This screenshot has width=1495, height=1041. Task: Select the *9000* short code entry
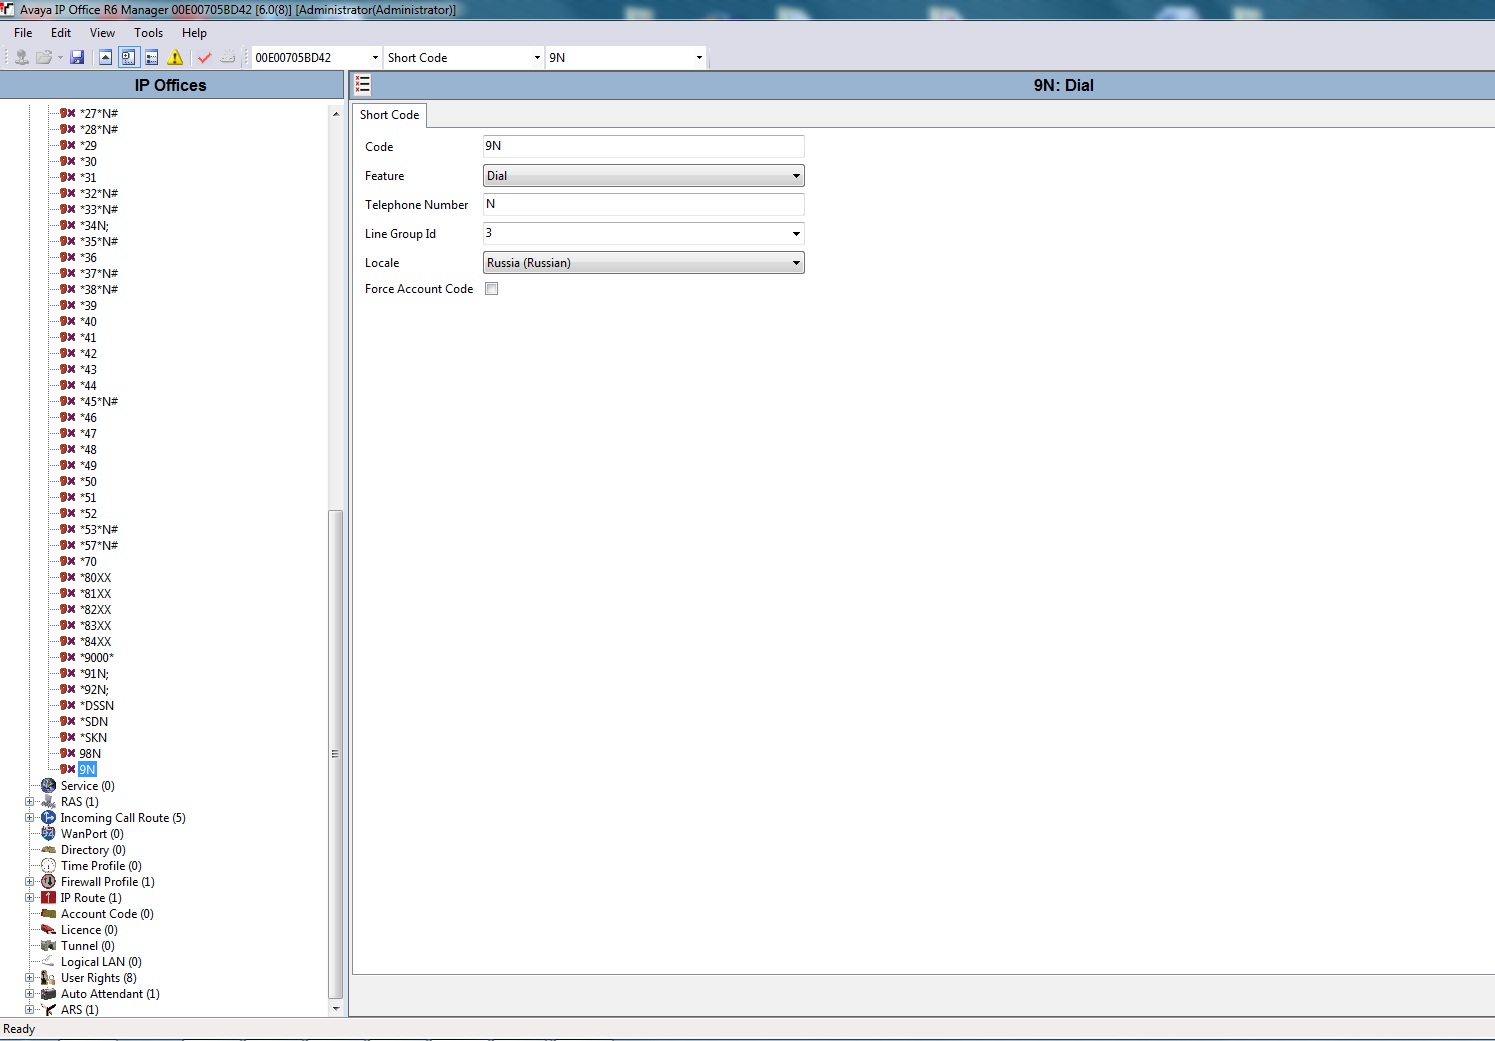[x=97, y=658]
